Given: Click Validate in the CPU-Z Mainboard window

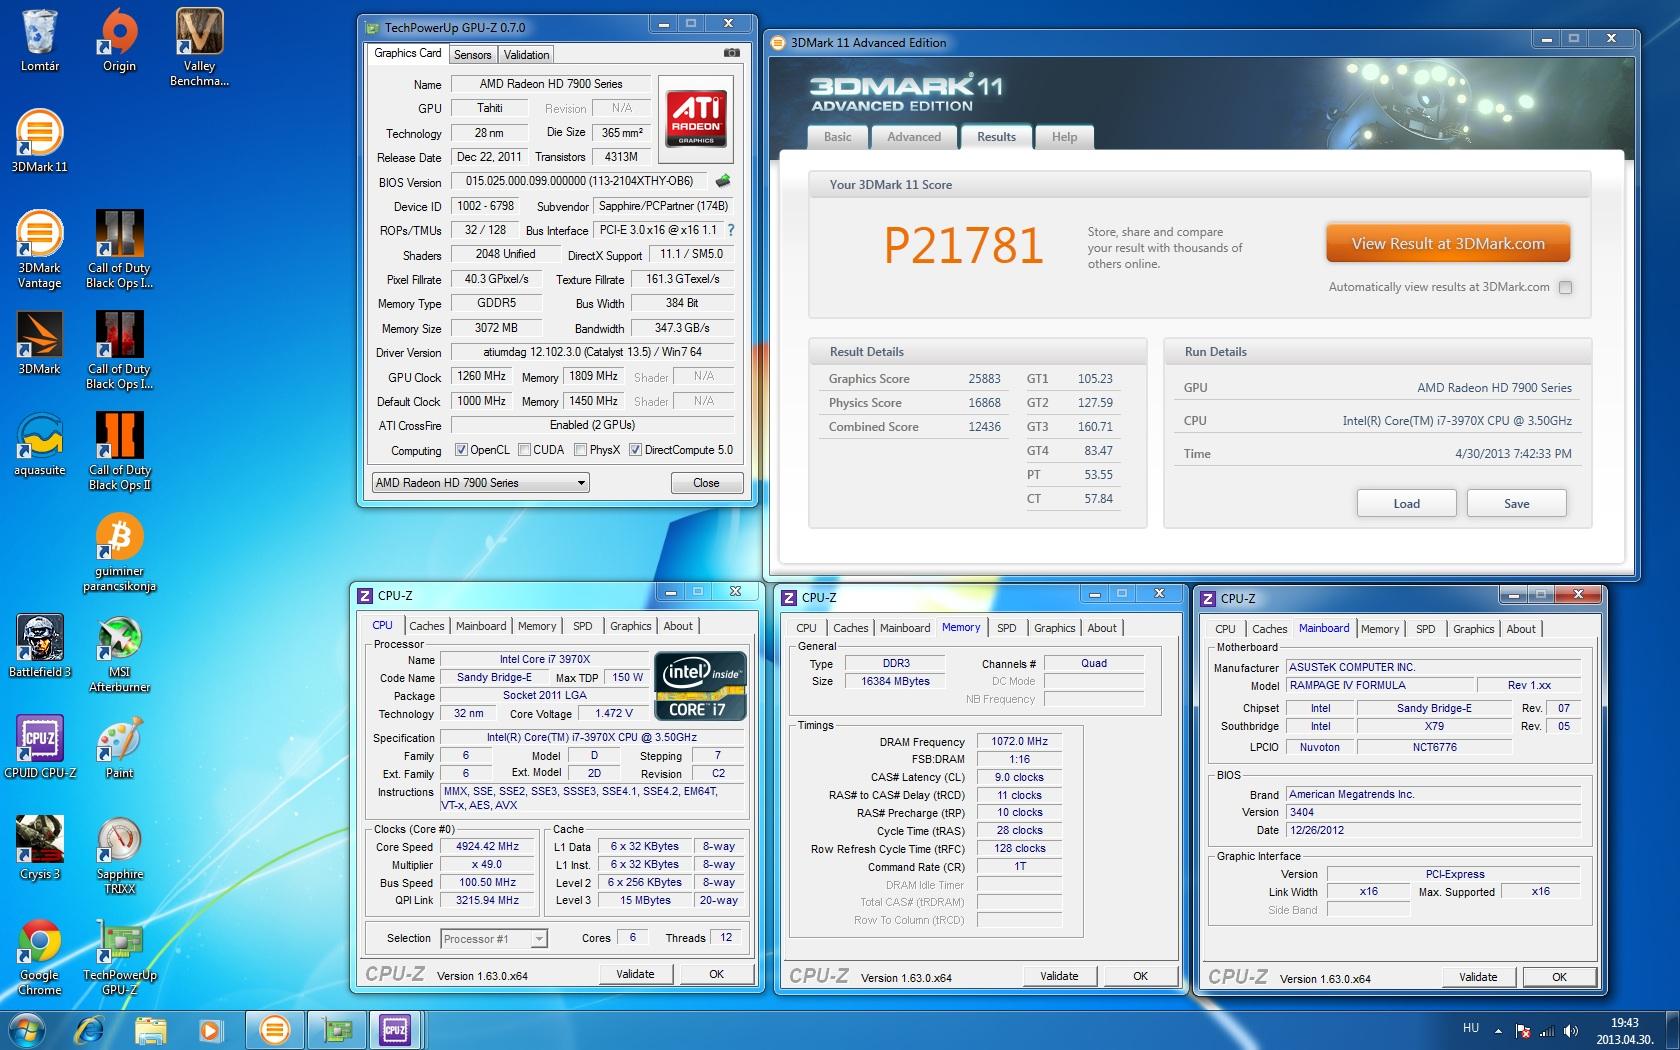Looking at the screenshot, I should pos(1478,977).
